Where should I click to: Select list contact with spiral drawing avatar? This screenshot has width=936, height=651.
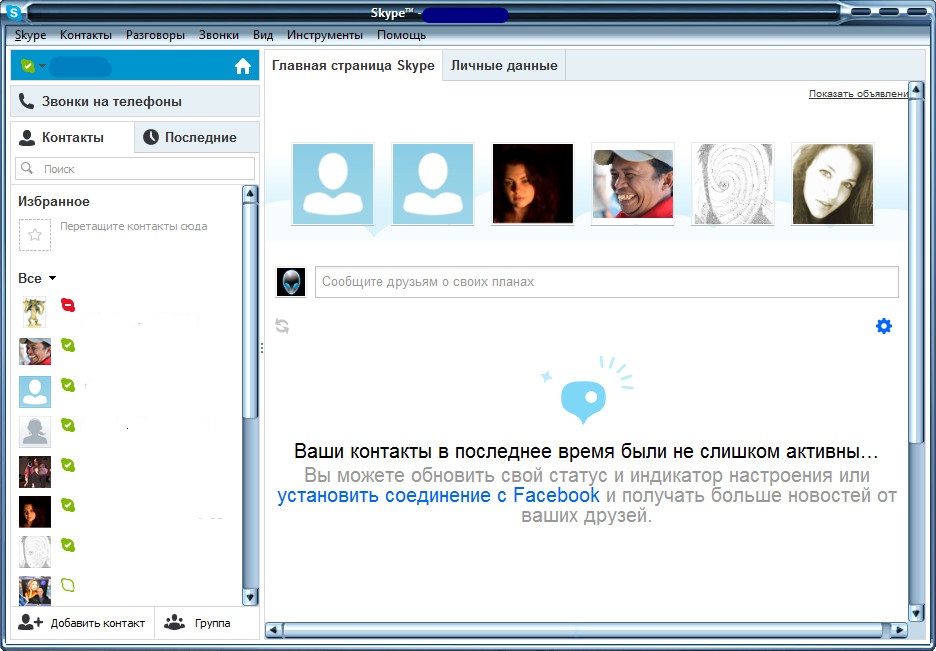point(35,551)
